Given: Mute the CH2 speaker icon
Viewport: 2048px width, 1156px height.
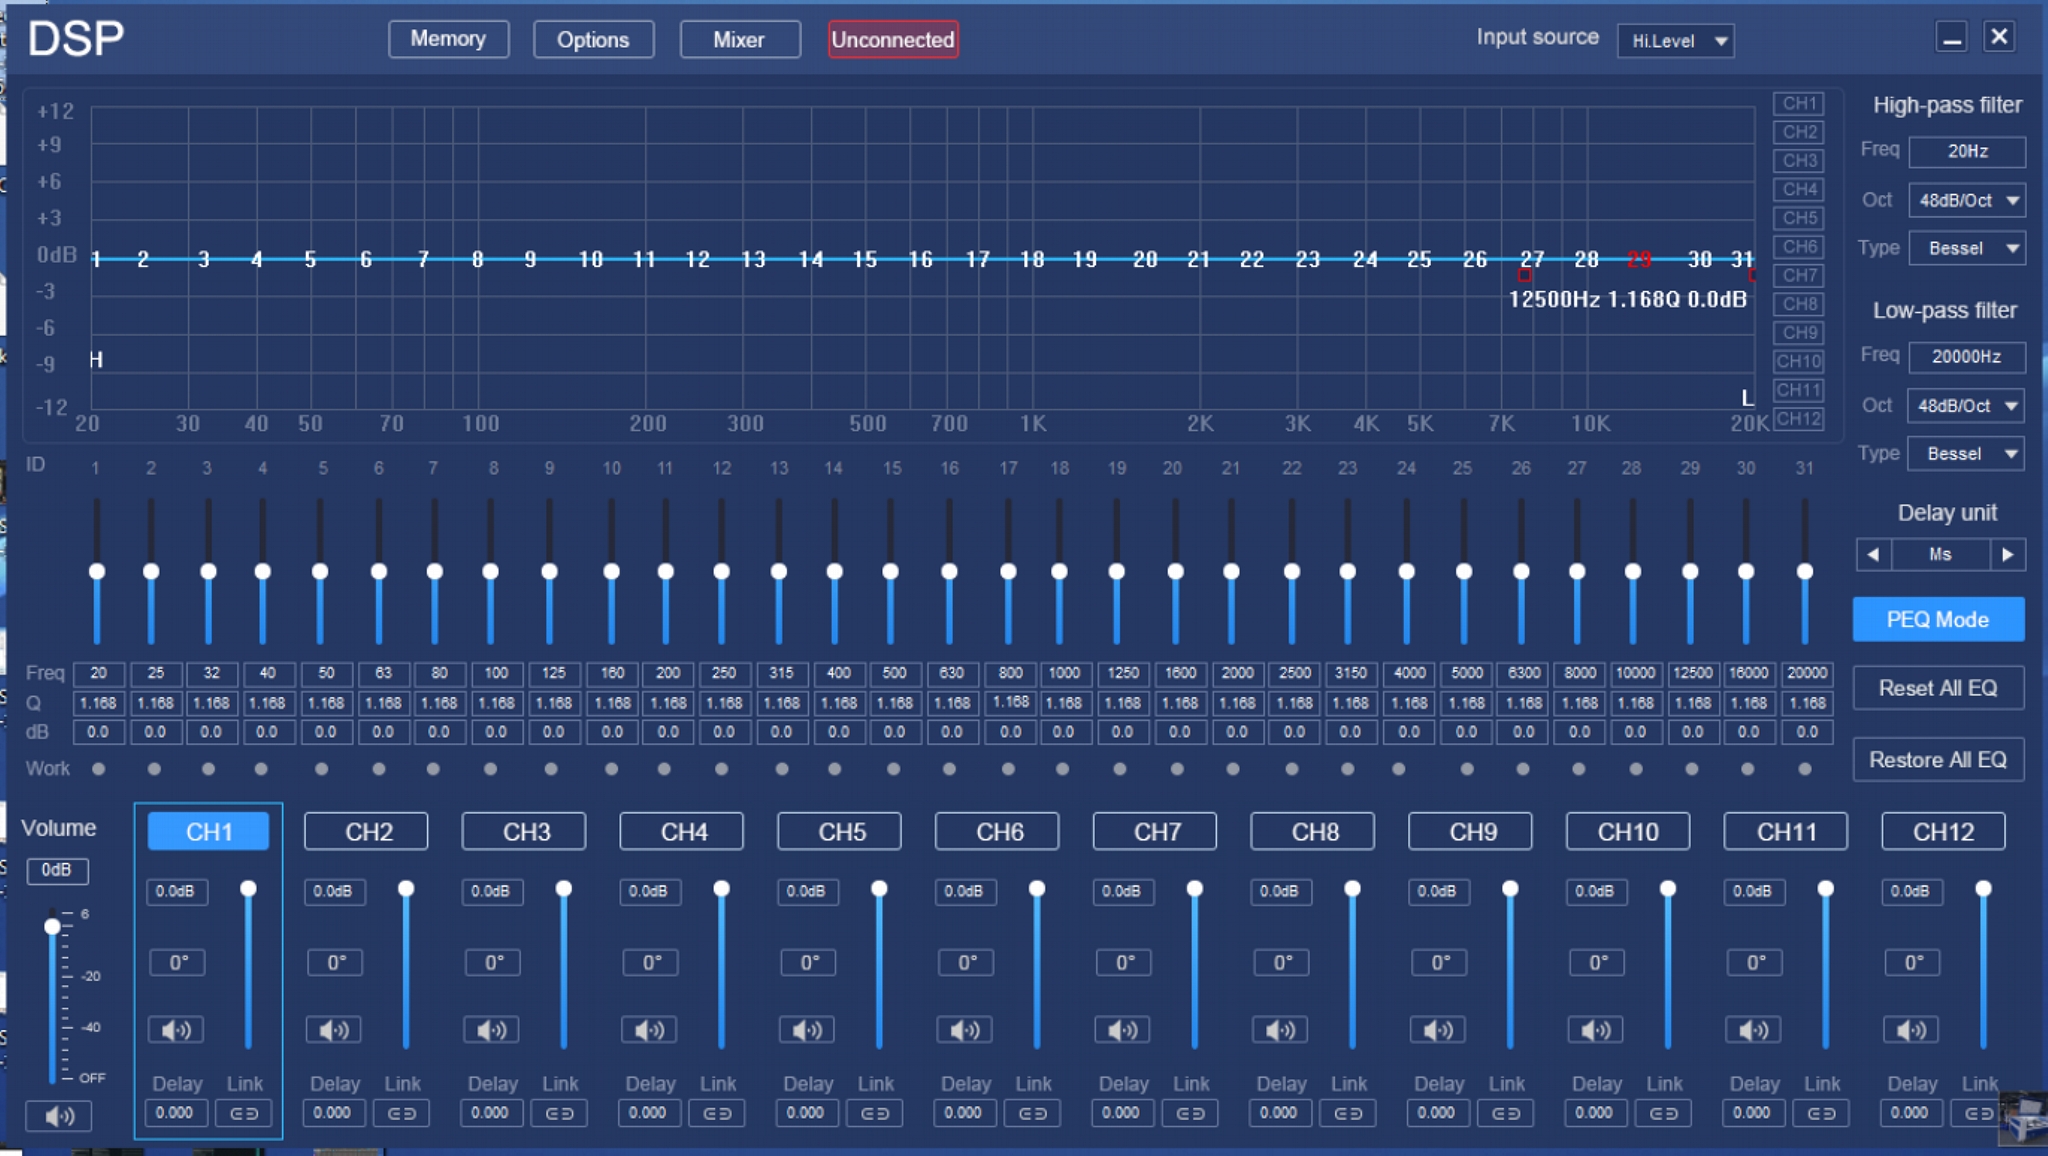Looking at the screenshot, I should tap(334, 1030).
